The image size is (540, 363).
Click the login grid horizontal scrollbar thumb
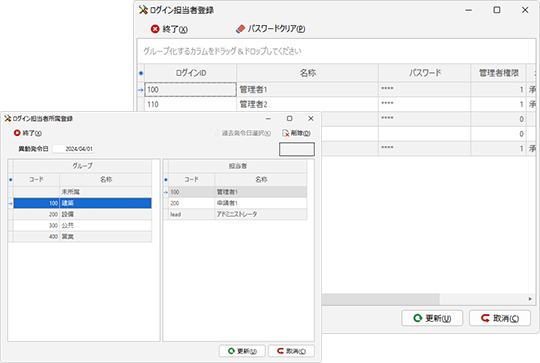381,299
